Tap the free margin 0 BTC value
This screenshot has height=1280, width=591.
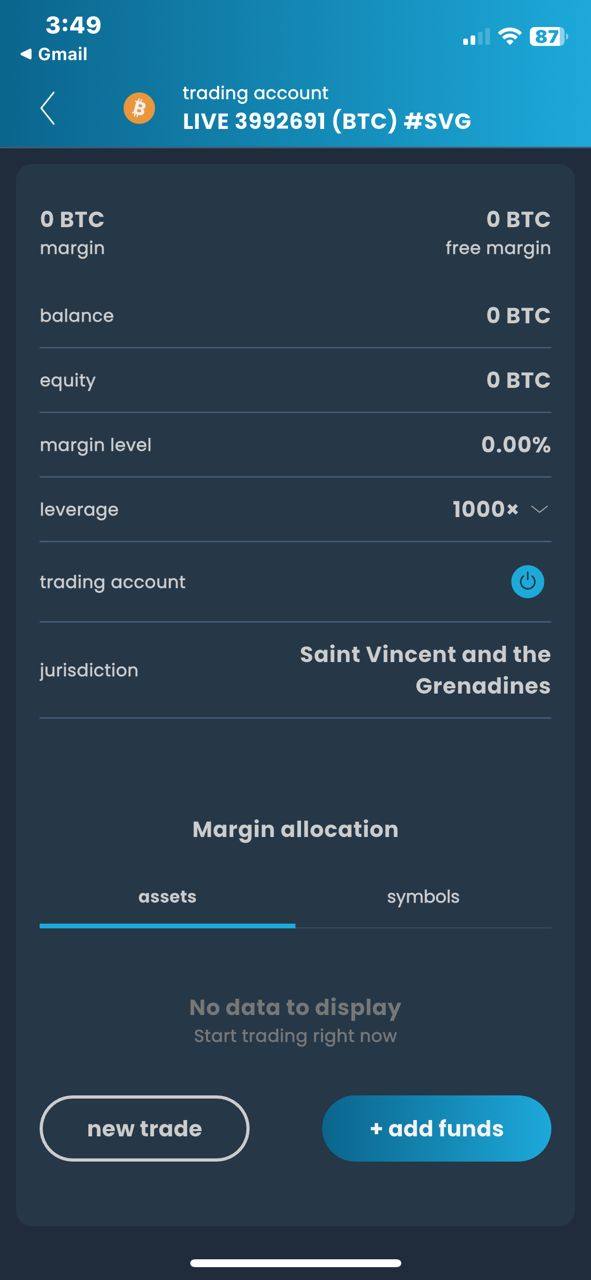pos(518,219)
